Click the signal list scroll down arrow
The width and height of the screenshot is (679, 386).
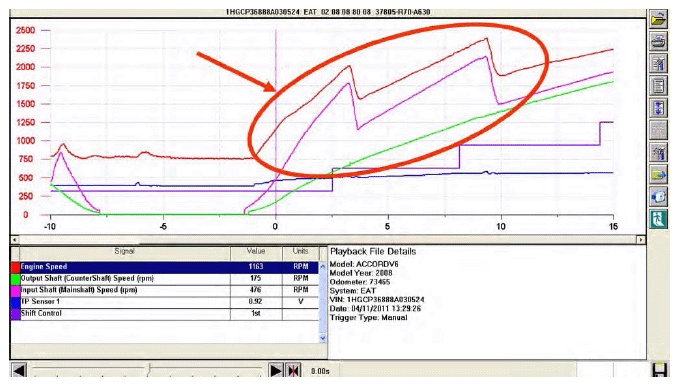pos(323,338)
